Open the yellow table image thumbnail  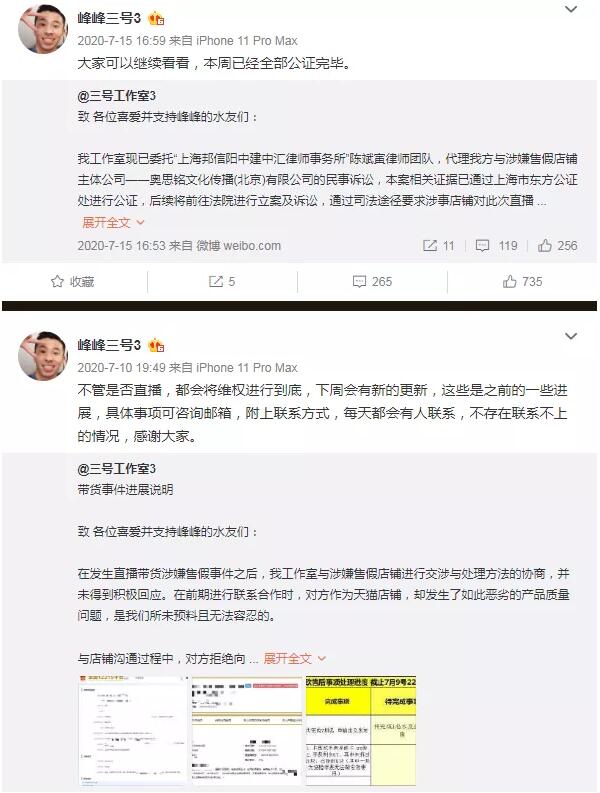(x=361, y=731)
